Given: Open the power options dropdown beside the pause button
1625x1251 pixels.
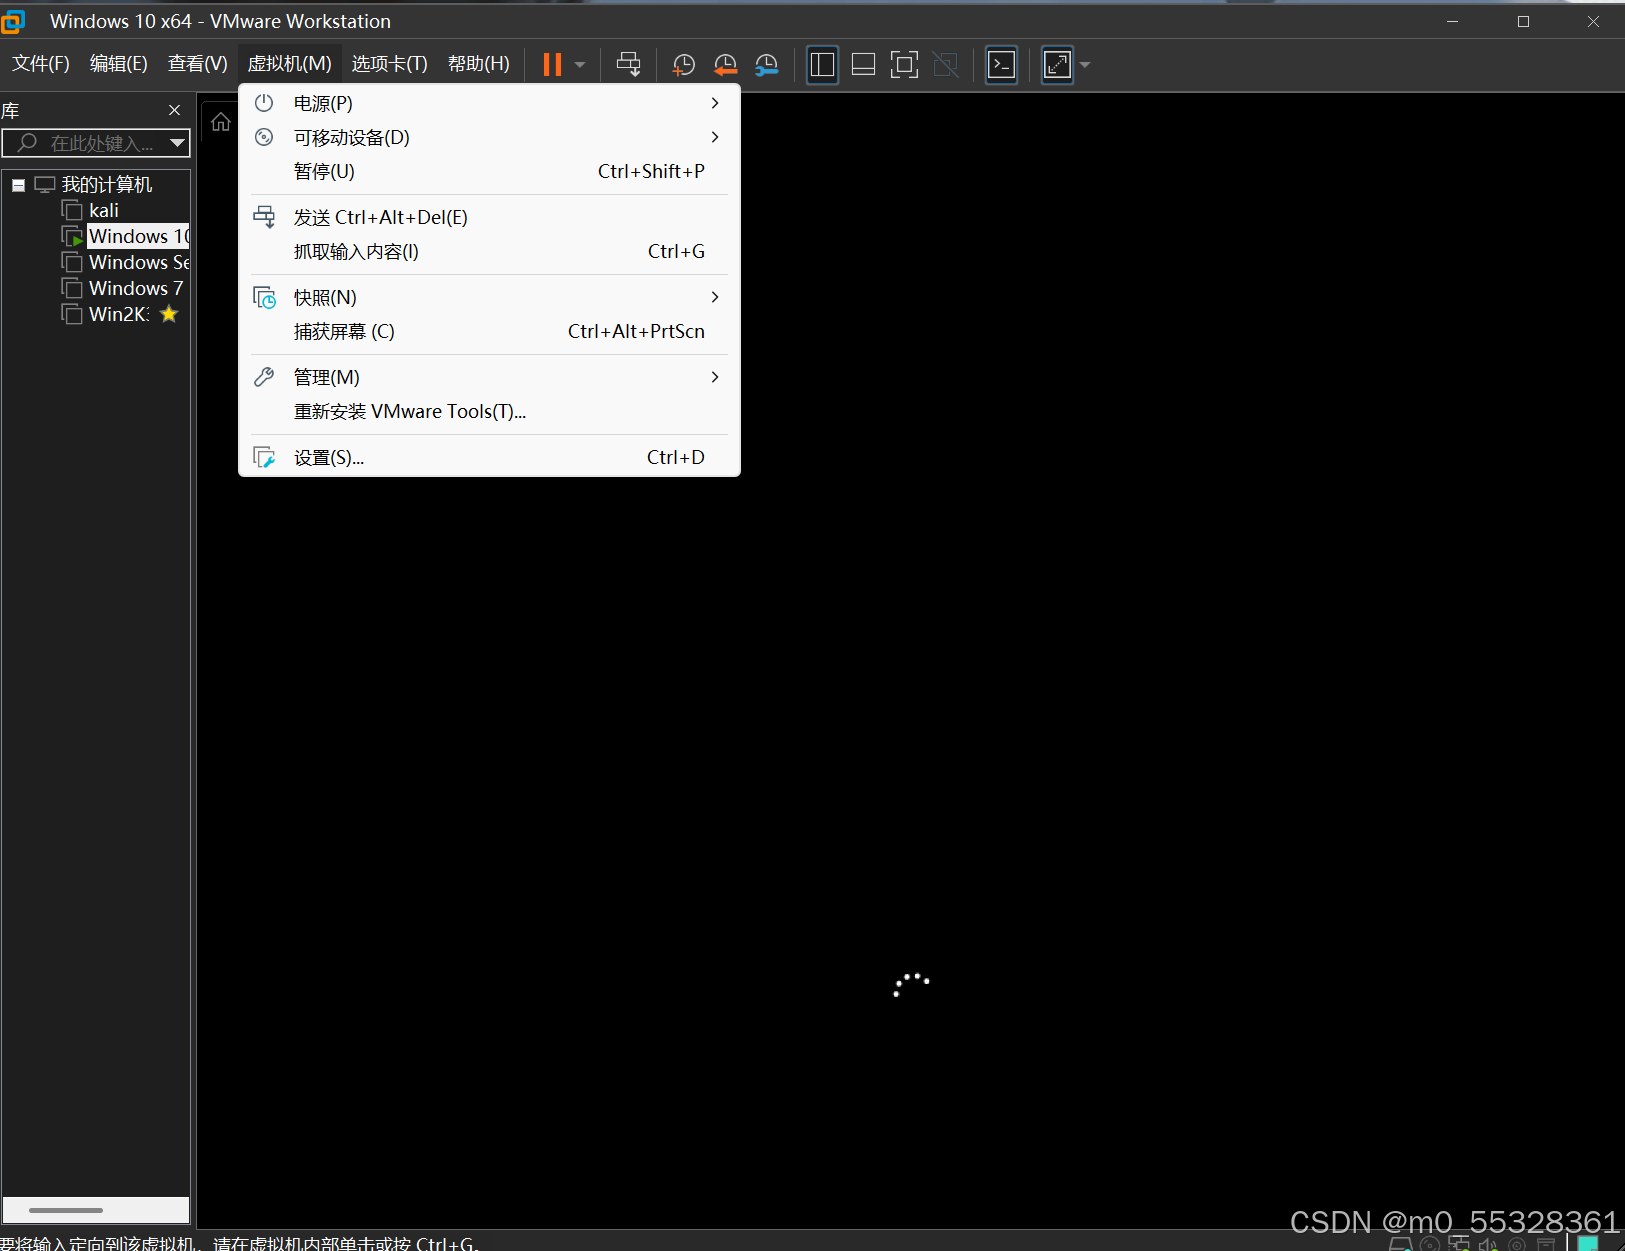Looking at the screenshot, I should pos(580,65).
